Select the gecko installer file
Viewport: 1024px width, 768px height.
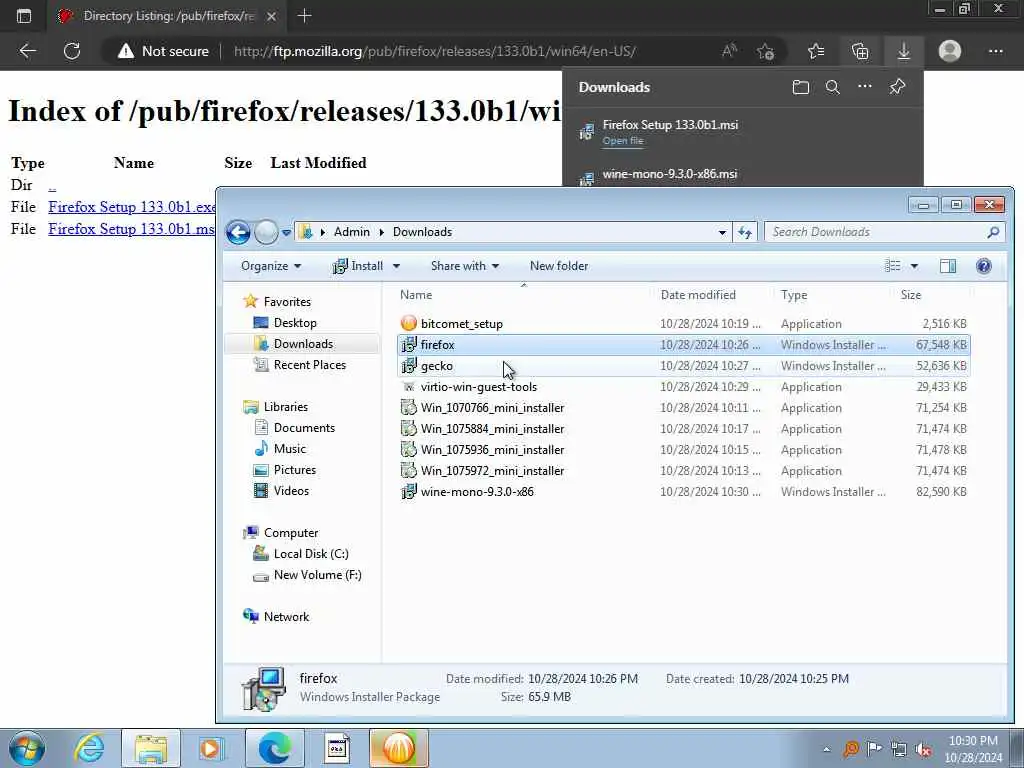[683, 366]
